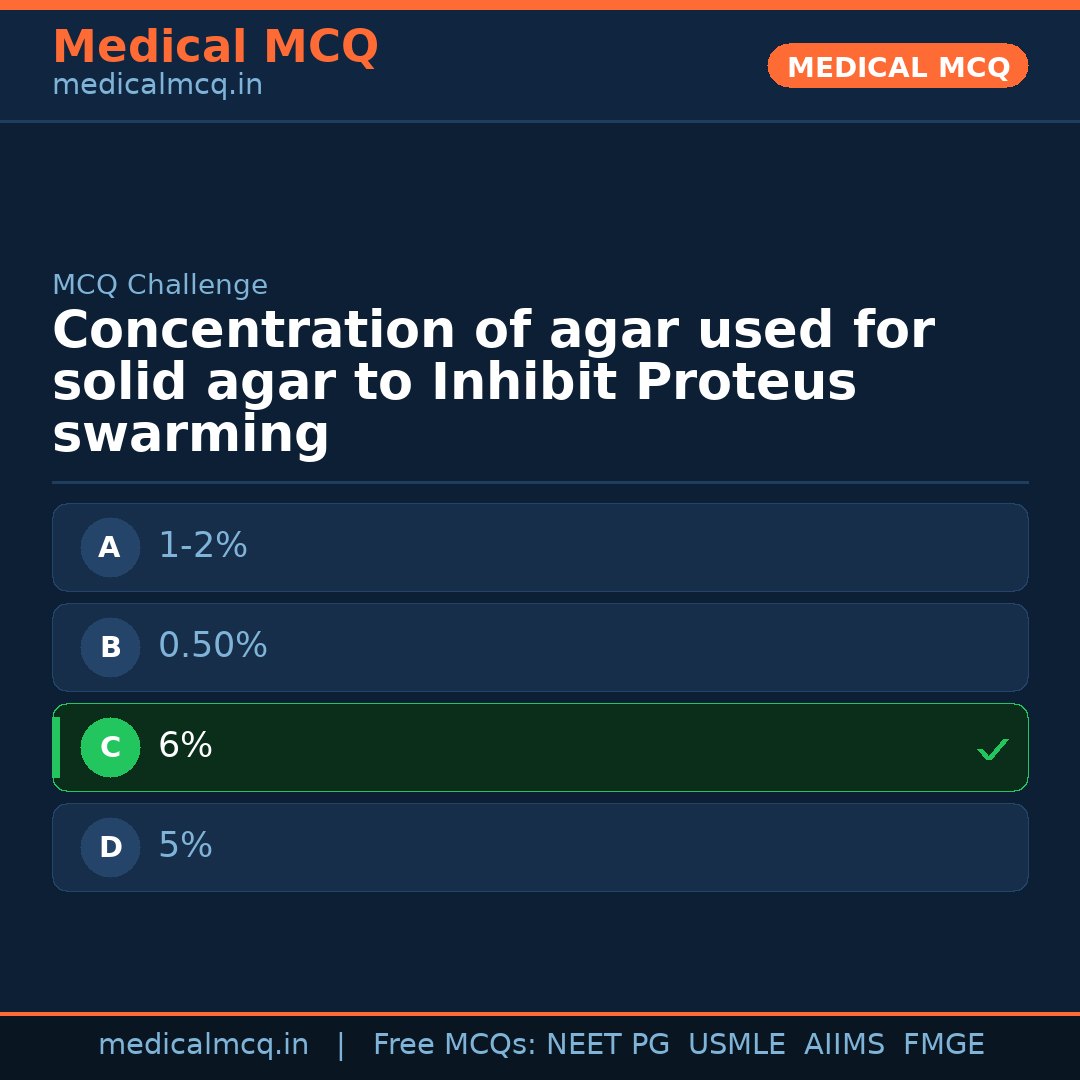Click the "Medical MCQ" header title
Viewport: 1080px width, 1080px height.
tap(215, 47)
